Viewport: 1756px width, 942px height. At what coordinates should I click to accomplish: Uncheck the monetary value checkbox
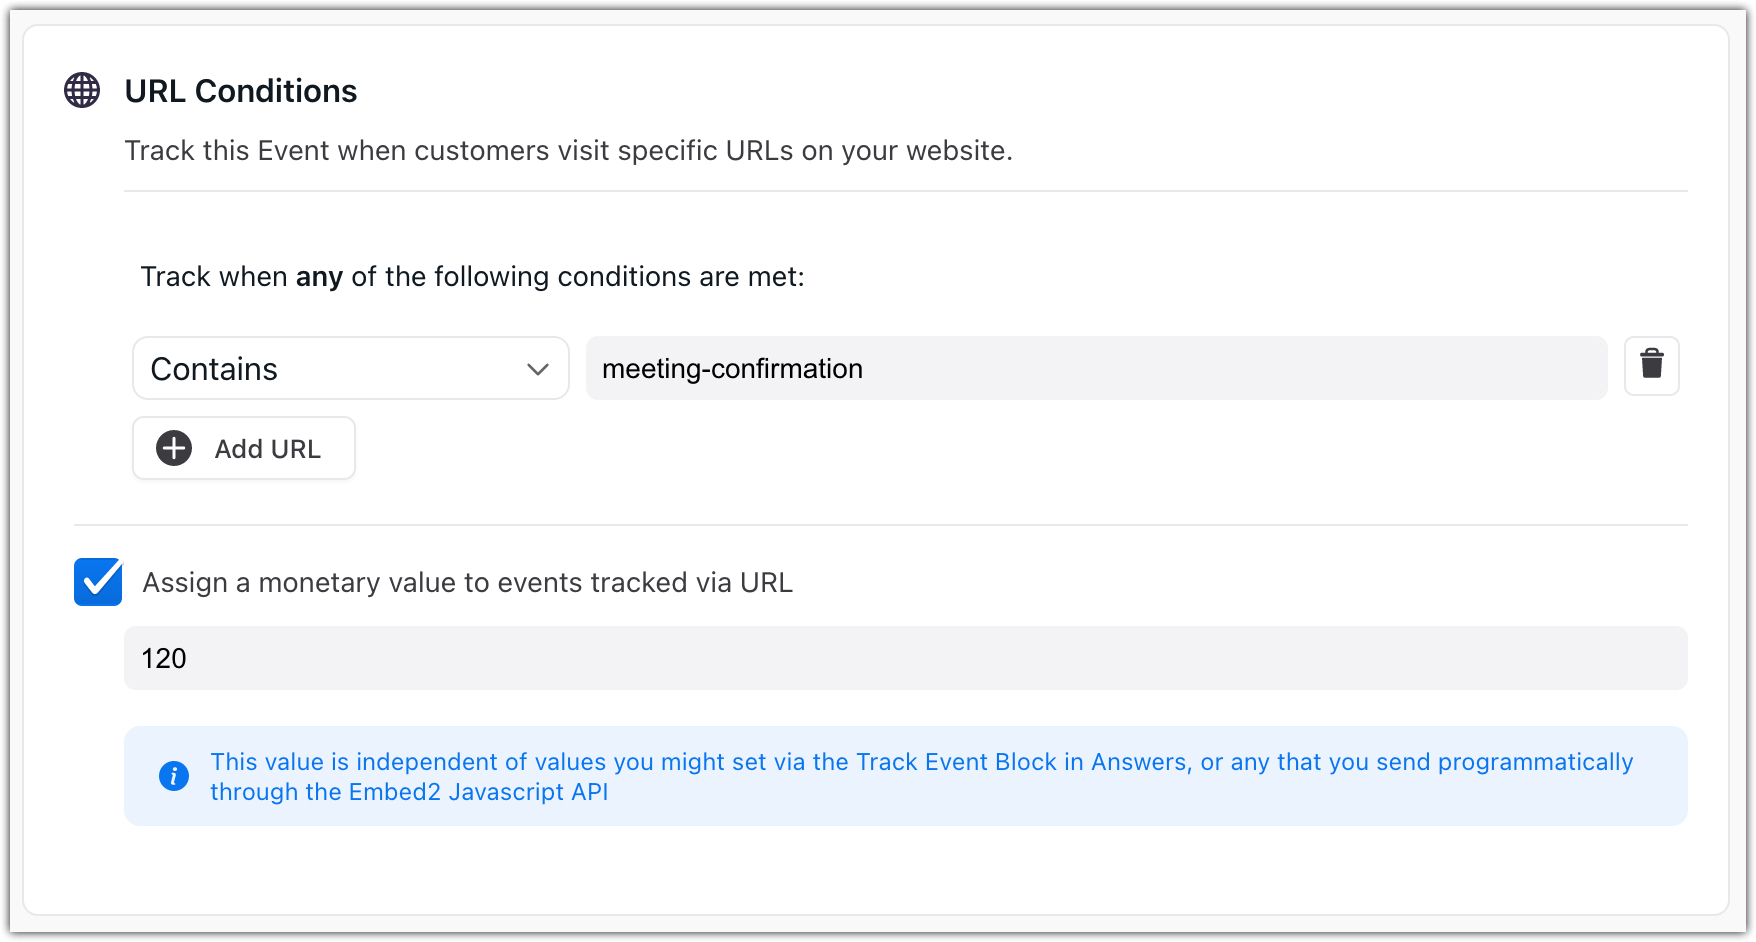pyautogui.click(x=98, y=582)
